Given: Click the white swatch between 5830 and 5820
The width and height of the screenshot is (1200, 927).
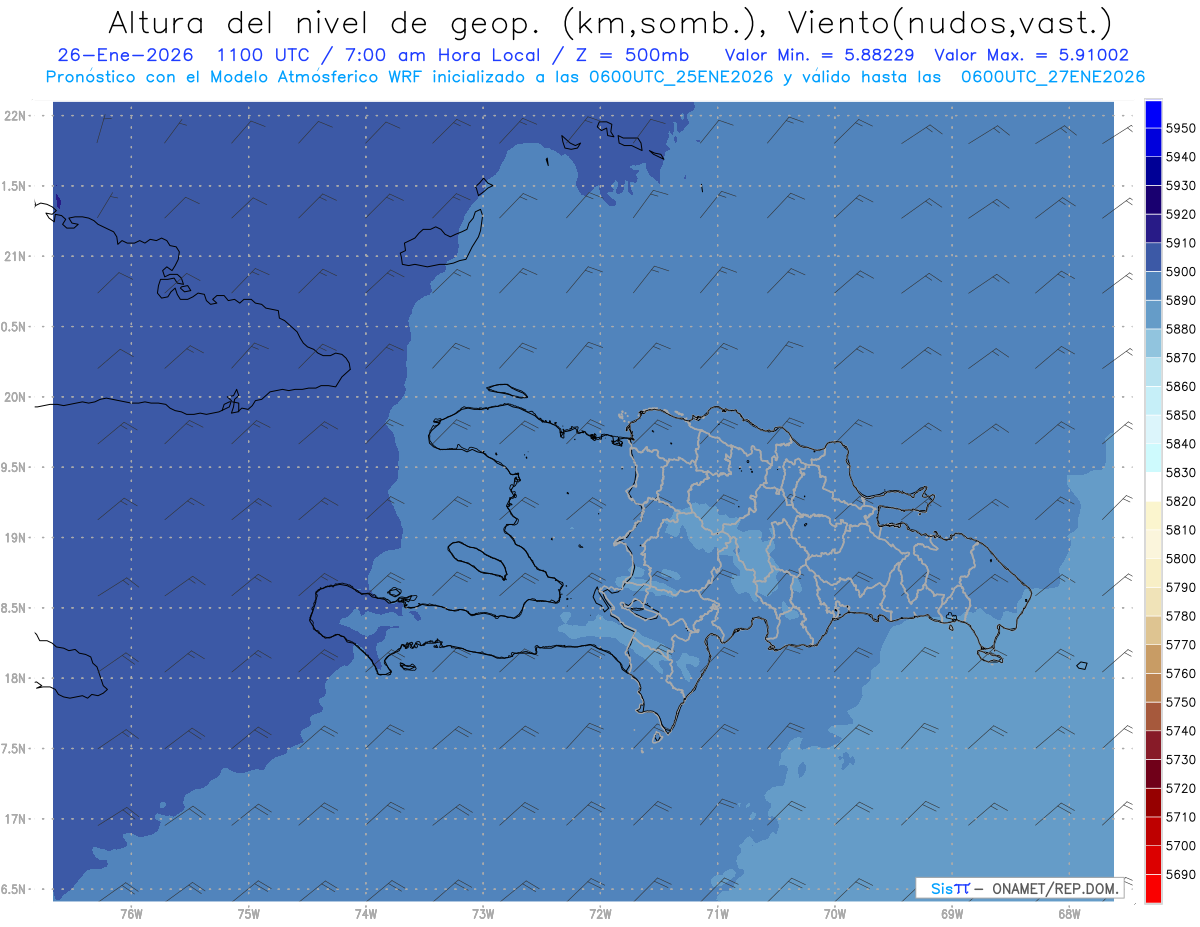Looking at the screenshot, I should (1153, 486).
